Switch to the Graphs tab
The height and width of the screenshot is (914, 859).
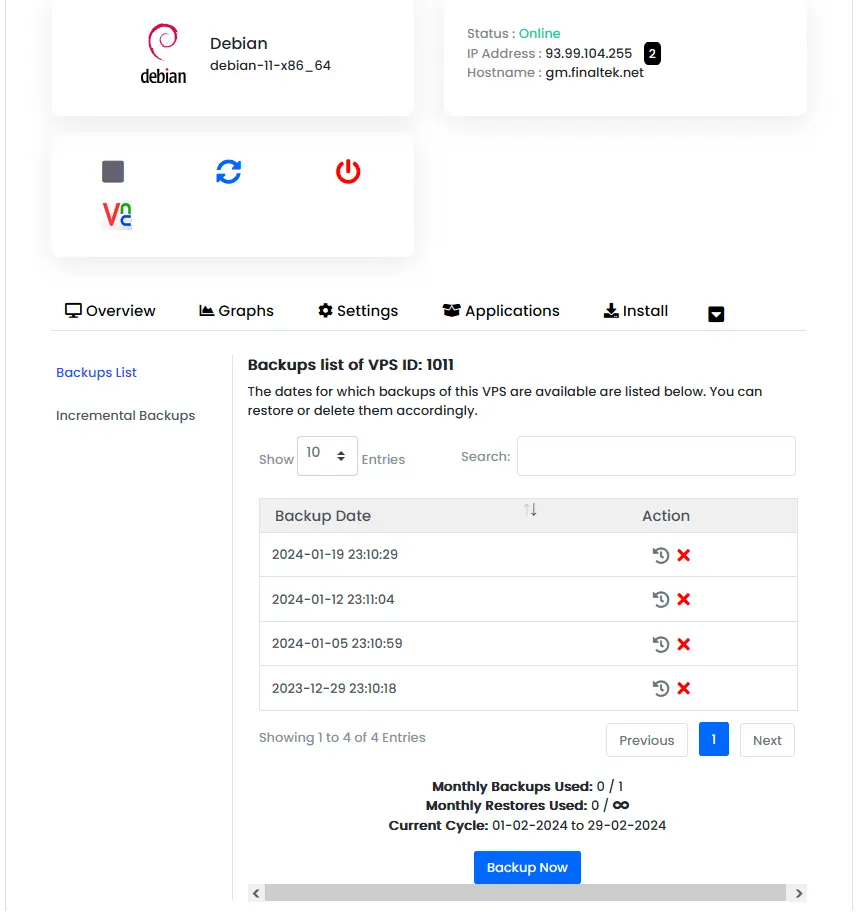236,311
